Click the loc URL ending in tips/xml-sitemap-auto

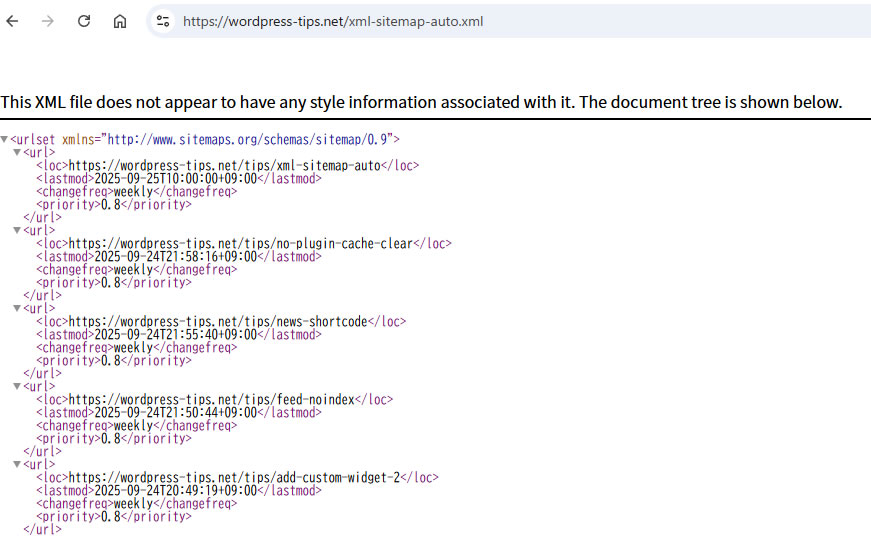[x=225, y=166]
